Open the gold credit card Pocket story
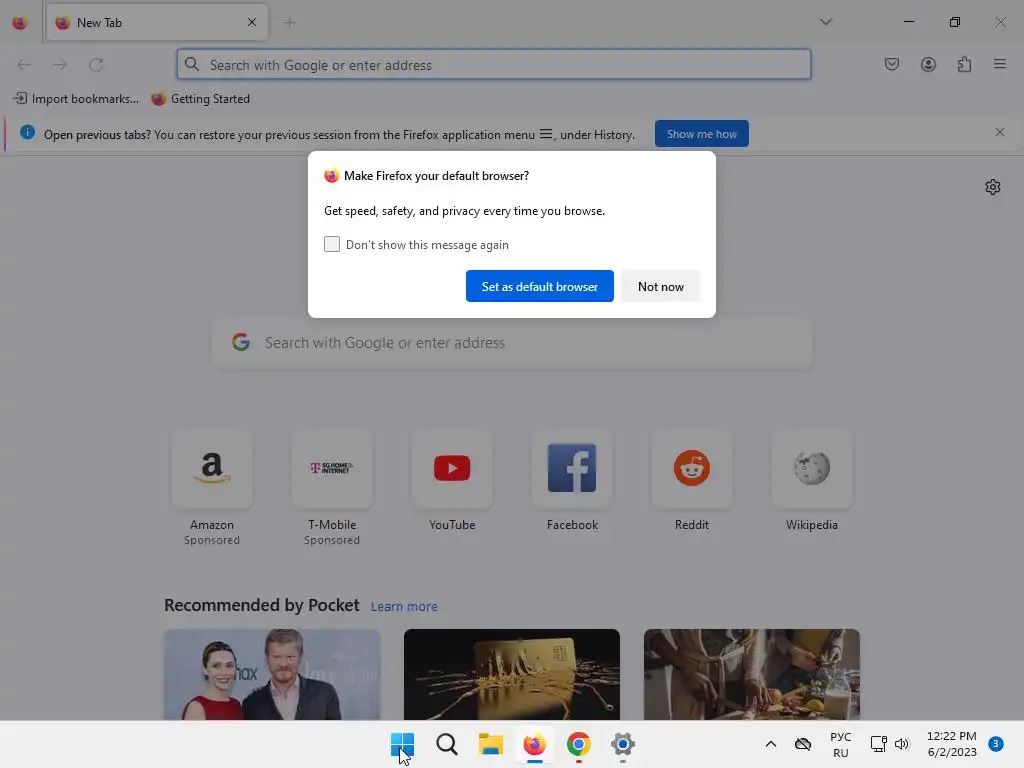Image resolution: width=1024 pixels, height=768 pixels. (x=512, y=675)
